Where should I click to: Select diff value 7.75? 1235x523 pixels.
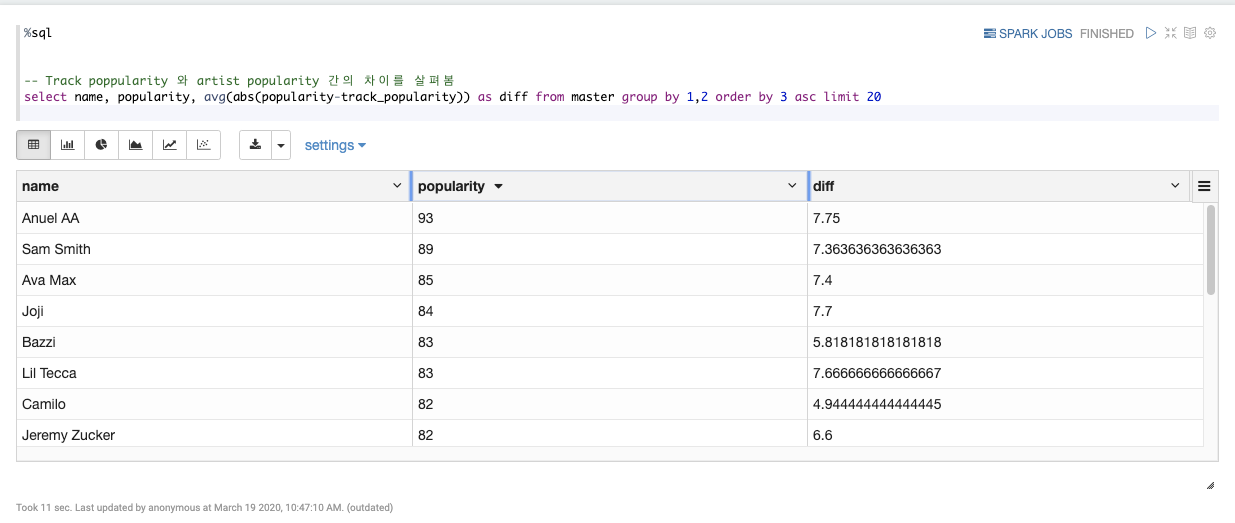point(1005,218)
